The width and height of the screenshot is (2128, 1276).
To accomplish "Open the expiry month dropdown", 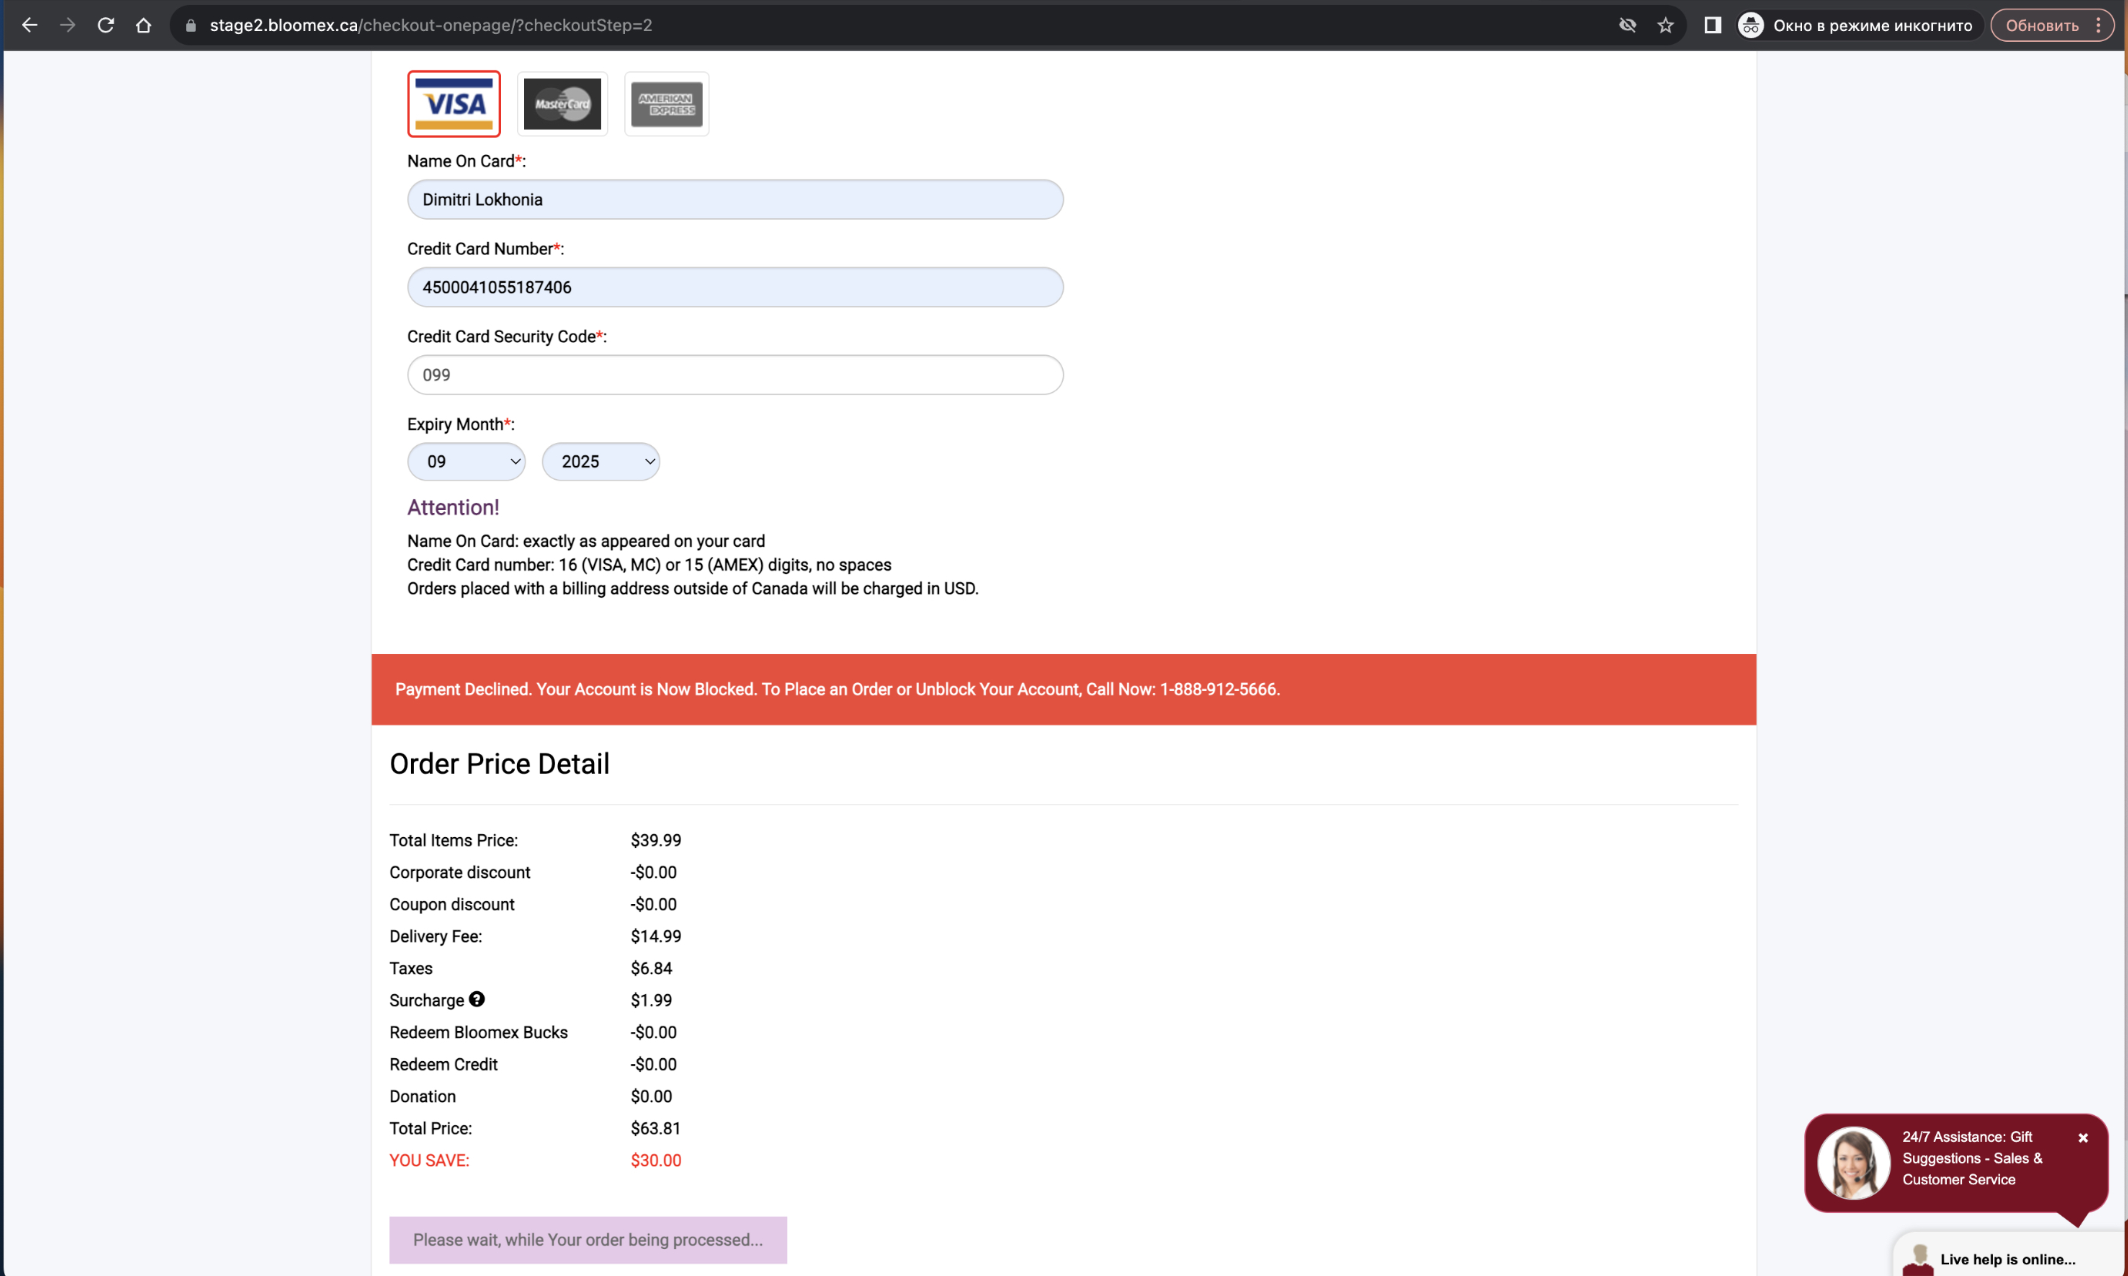I will point(466,461).
